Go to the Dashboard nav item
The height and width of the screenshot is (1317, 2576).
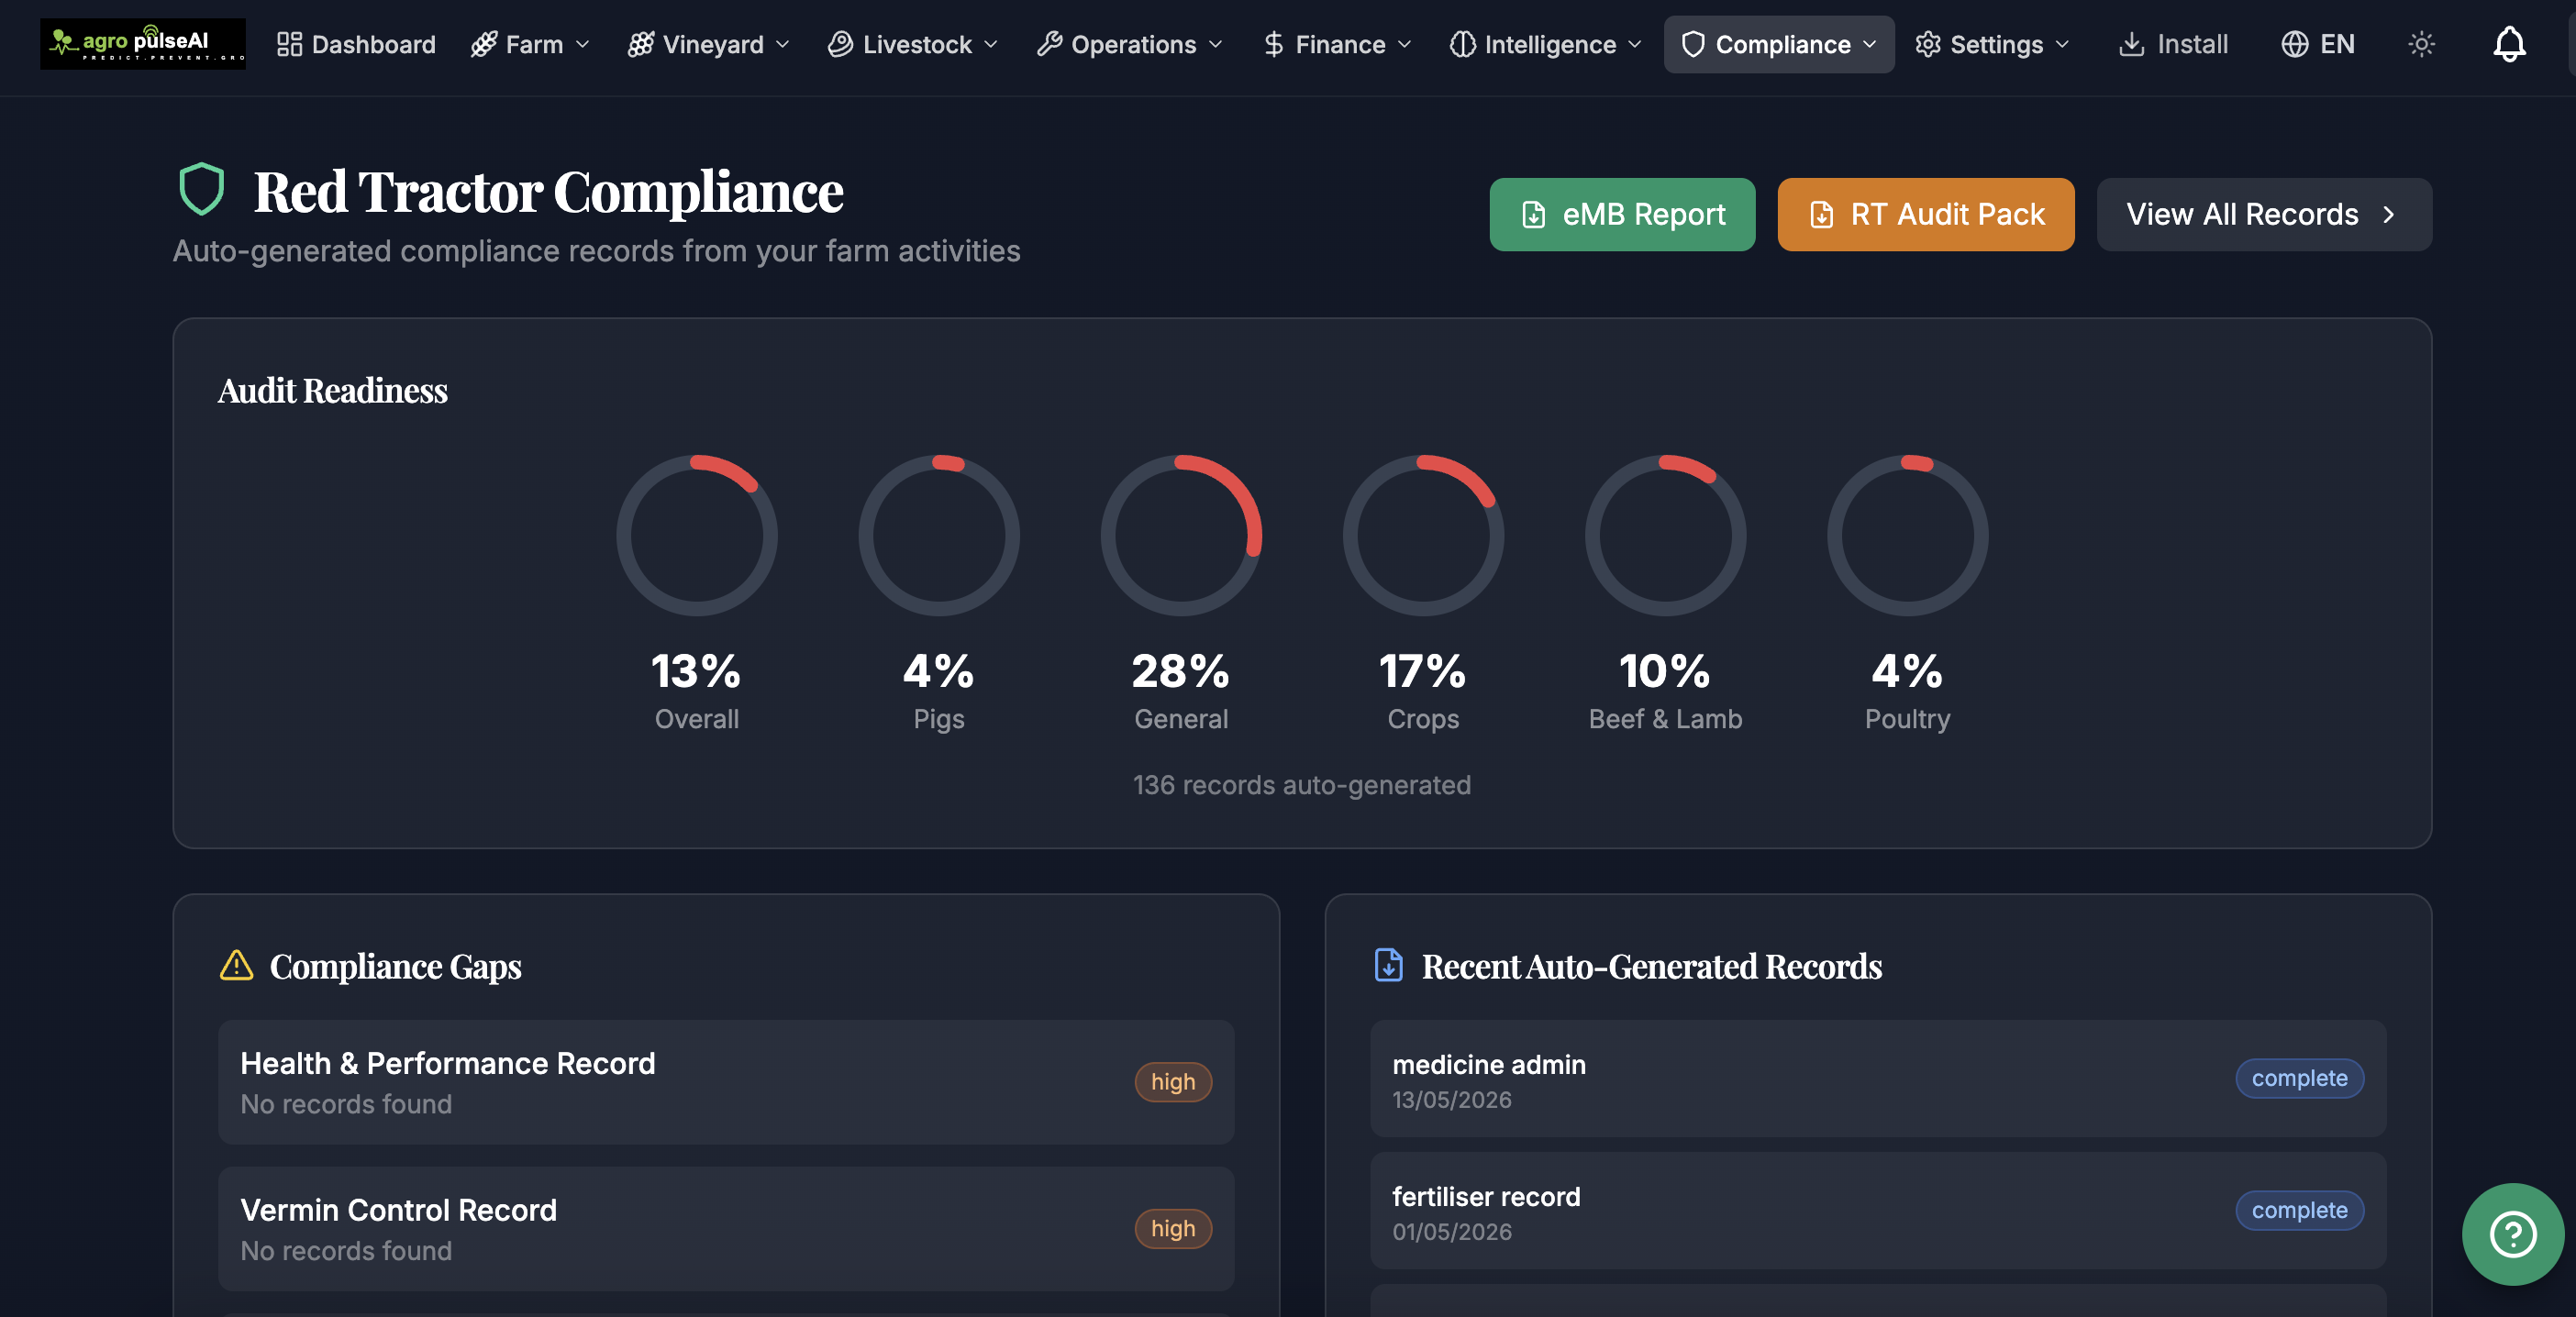[x=356, y=44]
